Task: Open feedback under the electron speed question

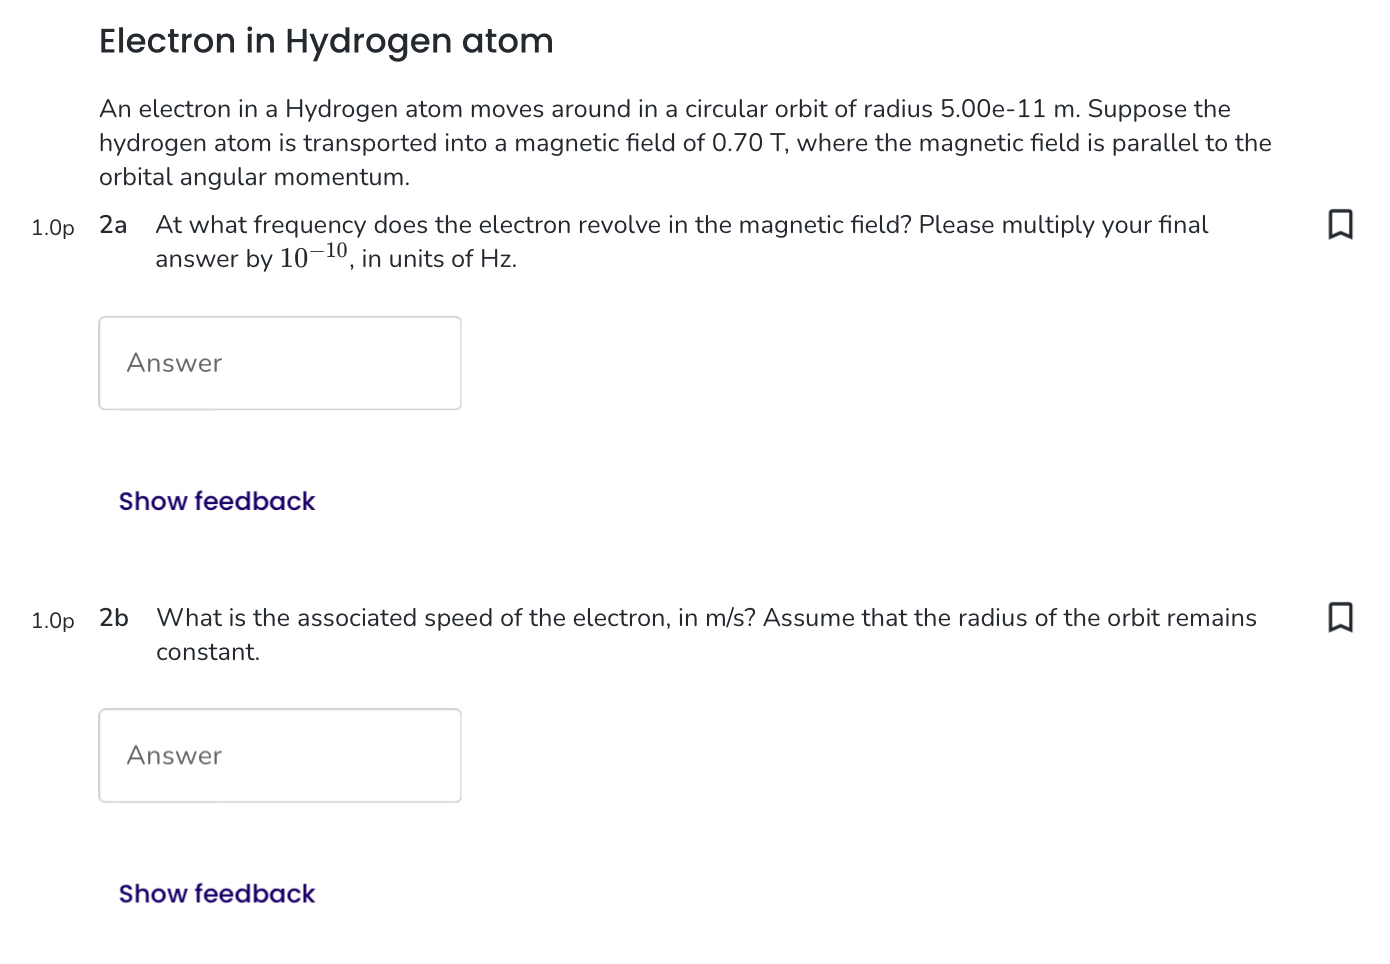Action: 216,893
